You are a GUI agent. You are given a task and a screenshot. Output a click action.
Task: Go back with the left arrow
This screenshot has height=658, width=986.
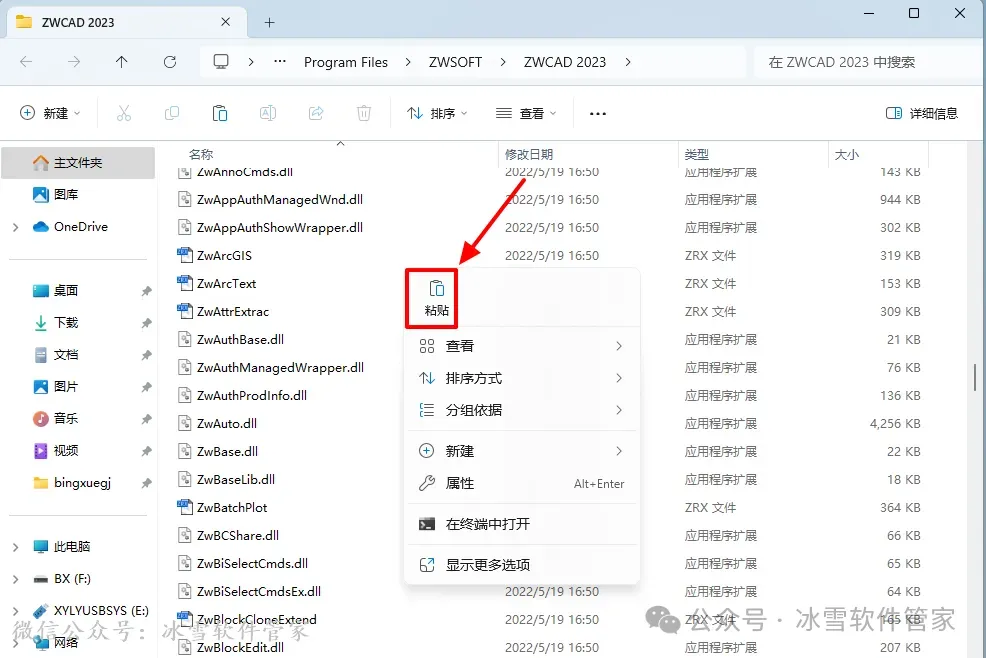[26, 62]
